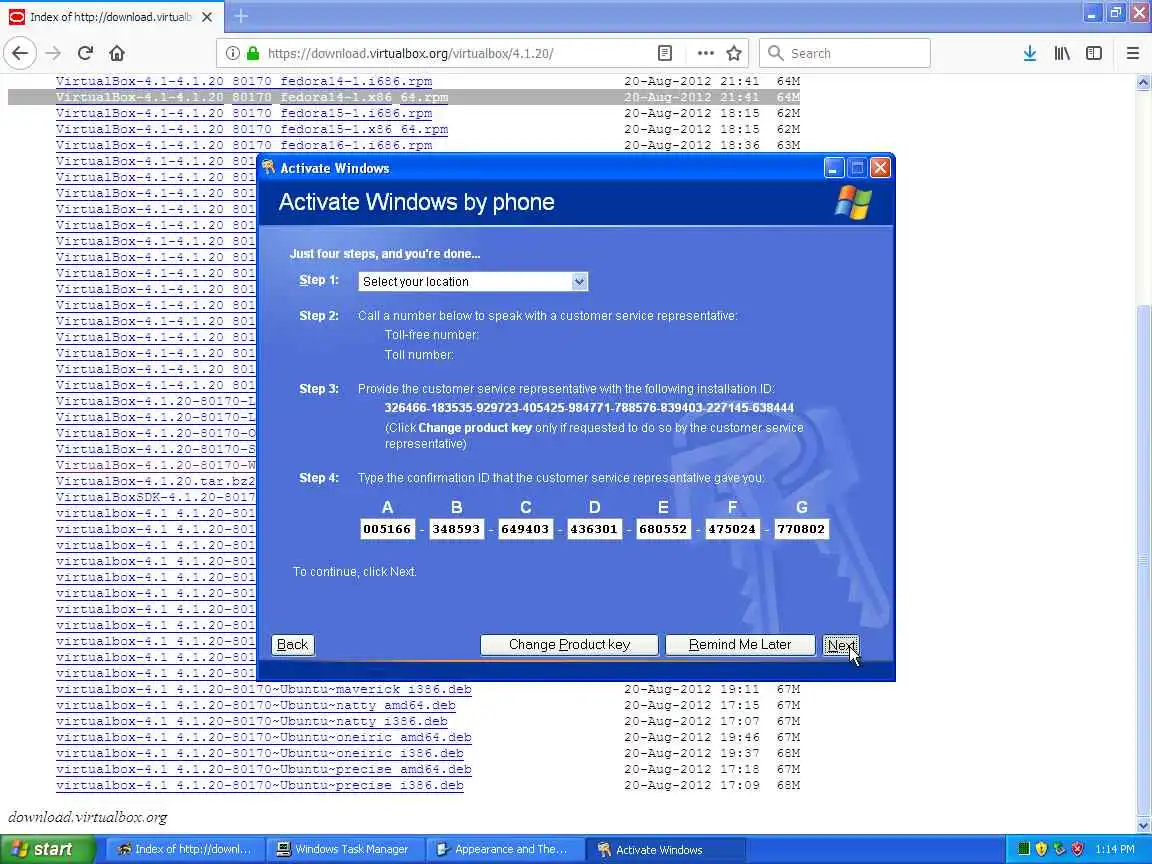Show site information icon in address bar

[x=233, y=53]
